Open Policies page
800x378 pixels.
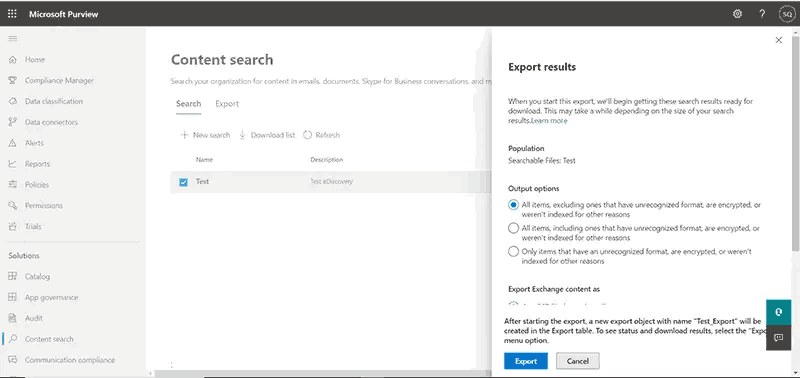(x=37, y=185)
